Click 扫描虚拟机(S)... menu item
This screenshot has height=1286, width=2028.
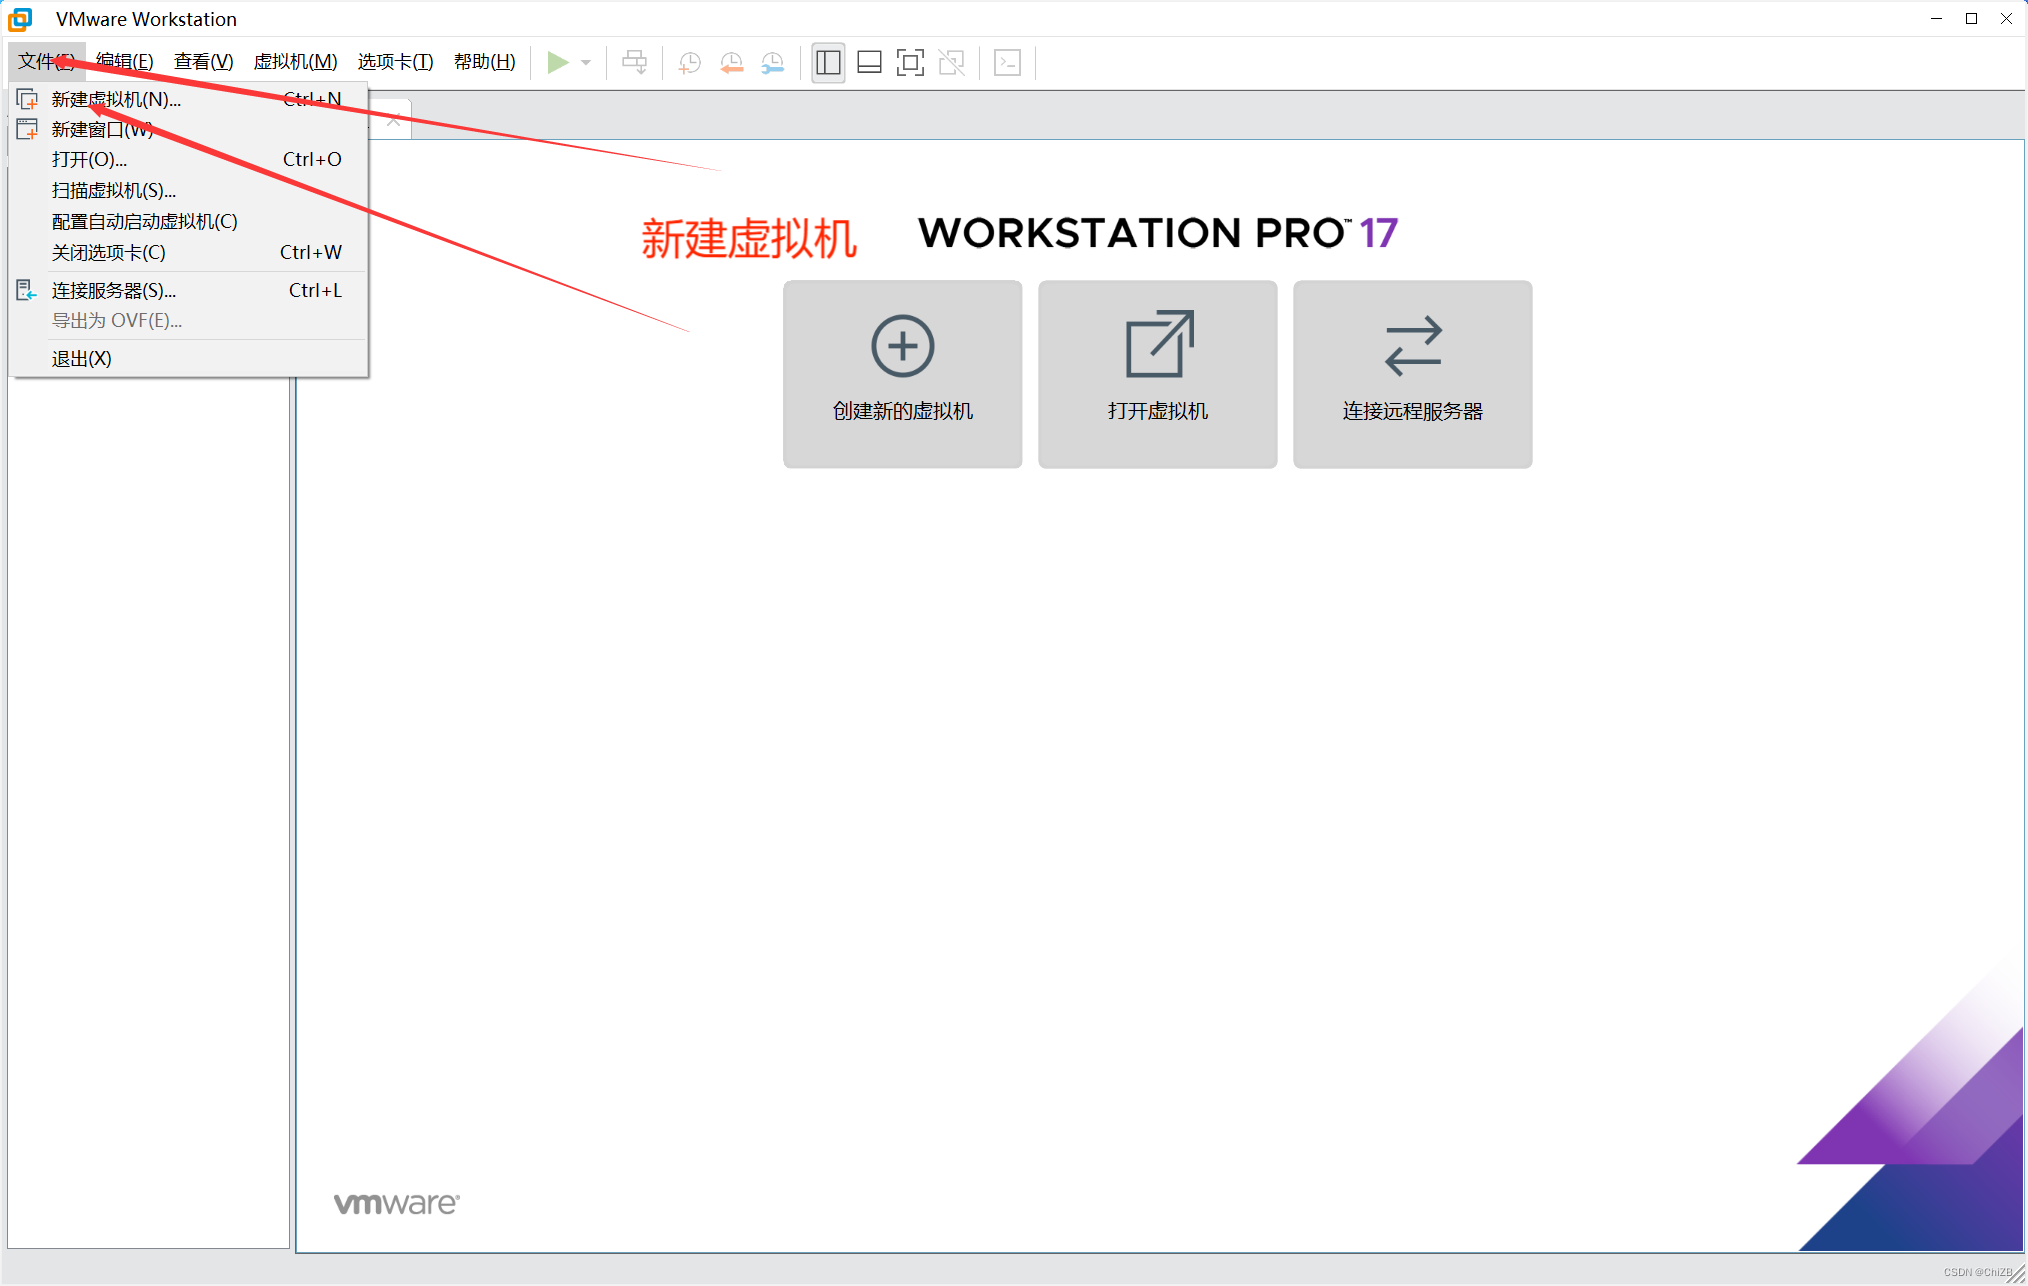tap(113, 190)
